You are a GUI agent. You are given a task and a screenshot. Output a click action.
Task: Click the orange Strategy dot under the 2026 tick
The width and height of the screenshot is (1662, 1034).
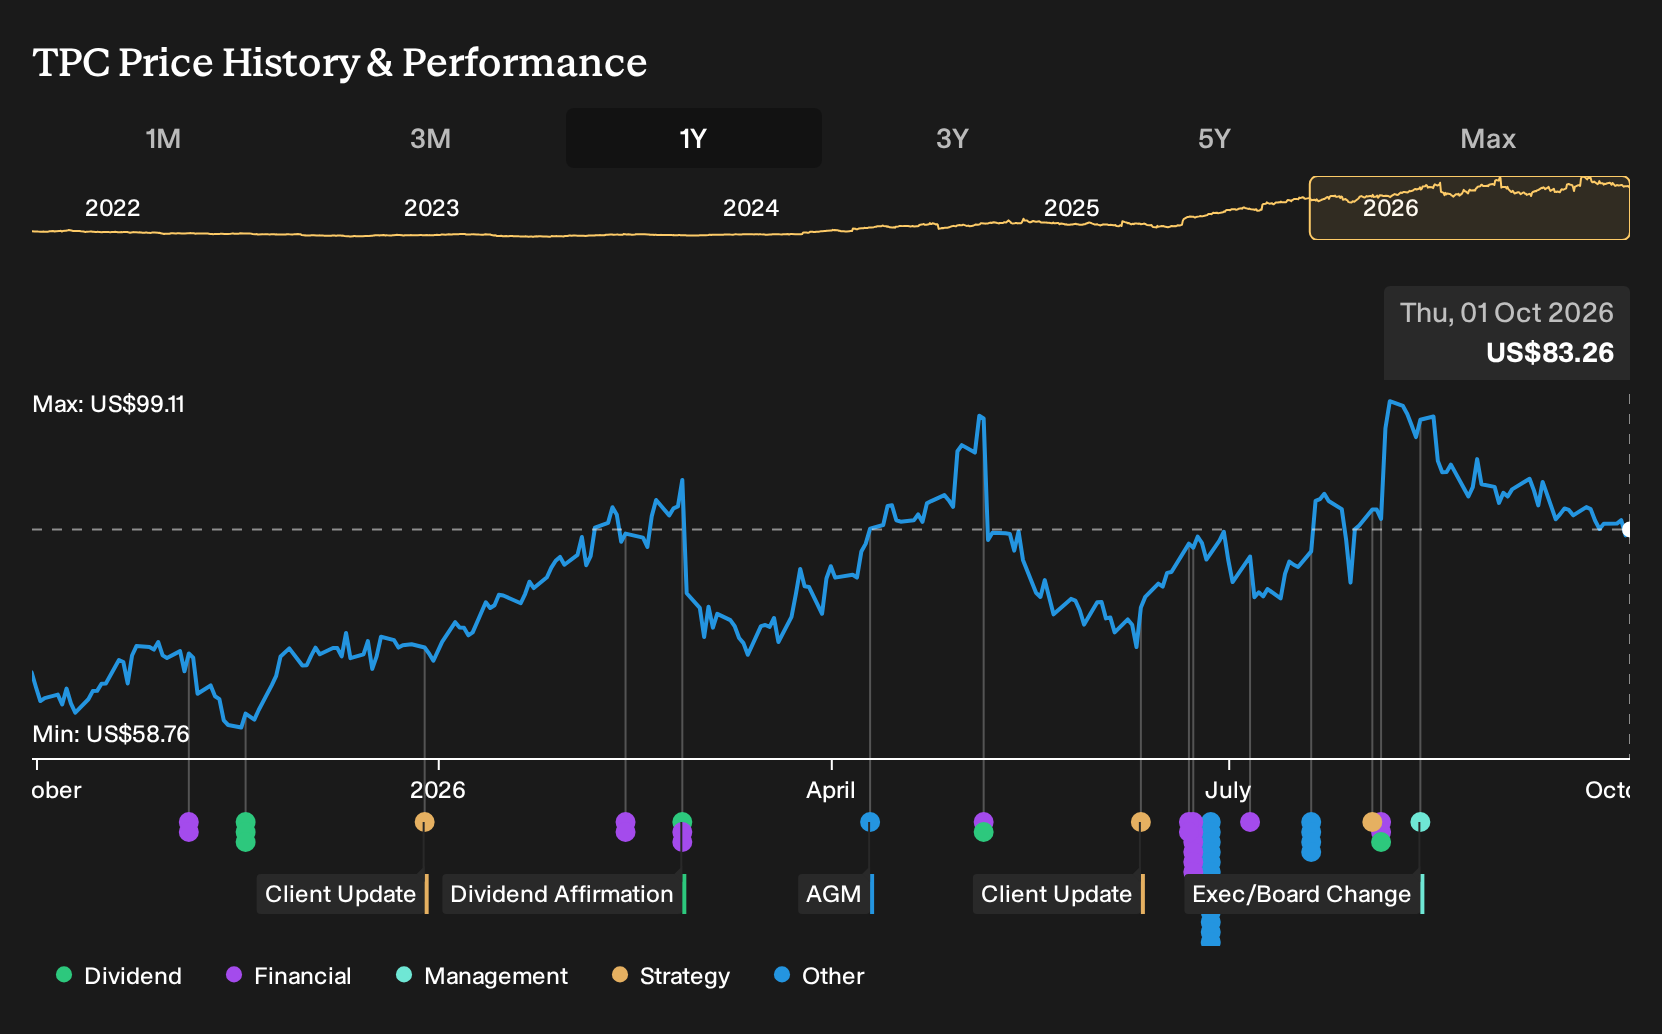[424, 822]
